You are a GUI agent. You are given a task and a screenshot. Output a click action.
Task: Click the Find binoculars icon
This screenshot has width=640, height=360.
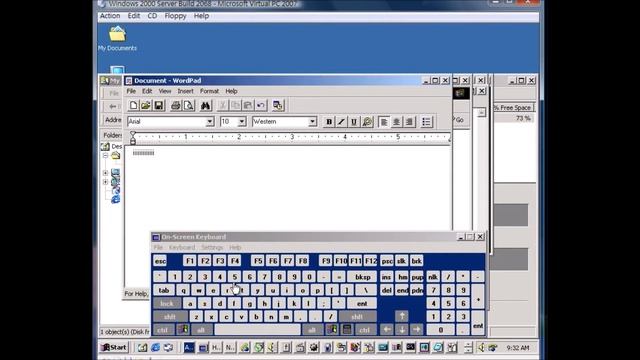click(x=205, y=105)
